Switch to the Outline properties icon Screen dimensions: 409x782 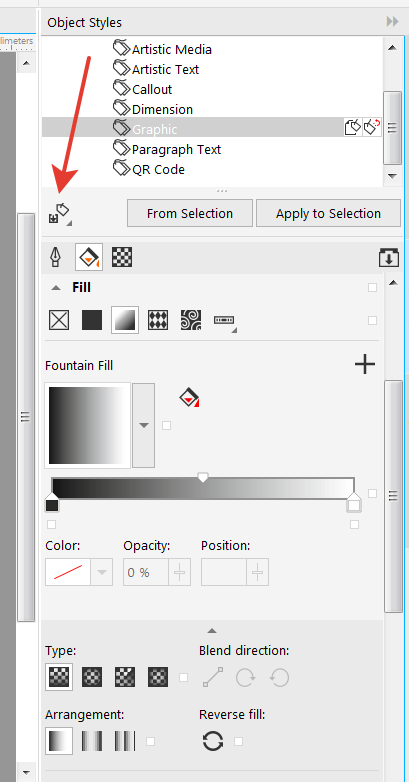coord(54,257)
